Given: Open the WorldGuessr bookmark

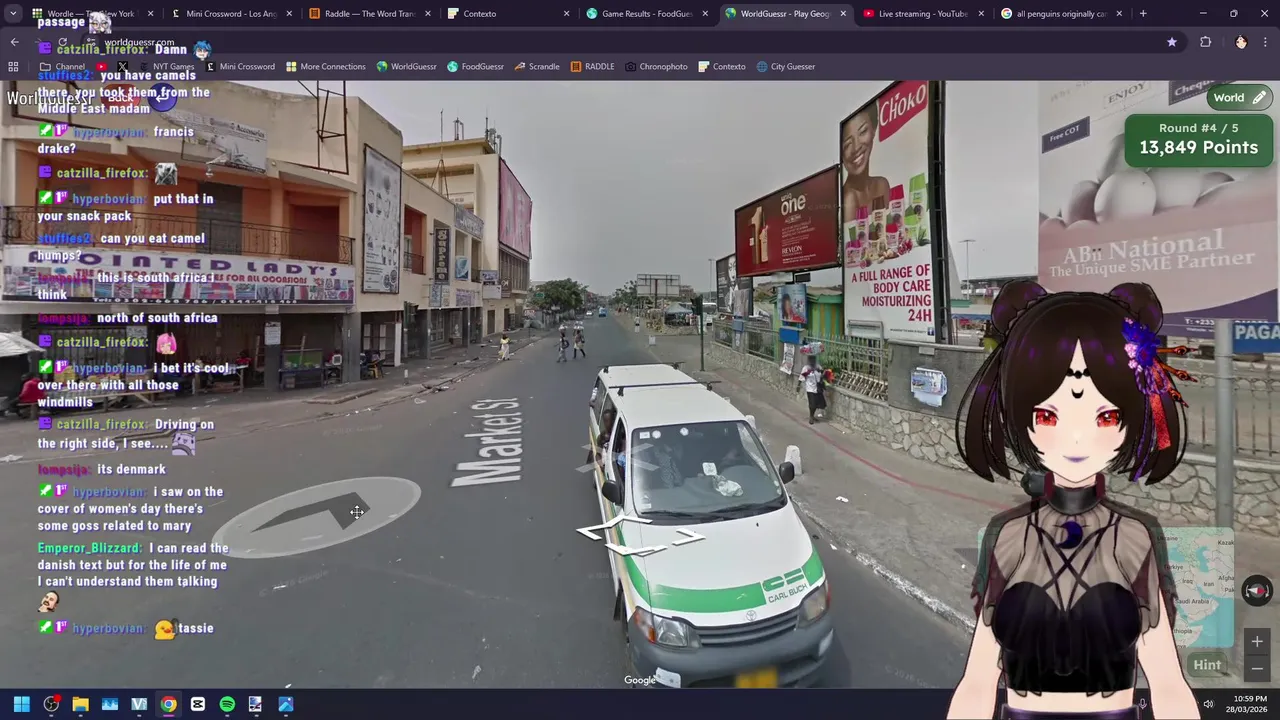Looking at the screenshot, I should coord(406,66).
